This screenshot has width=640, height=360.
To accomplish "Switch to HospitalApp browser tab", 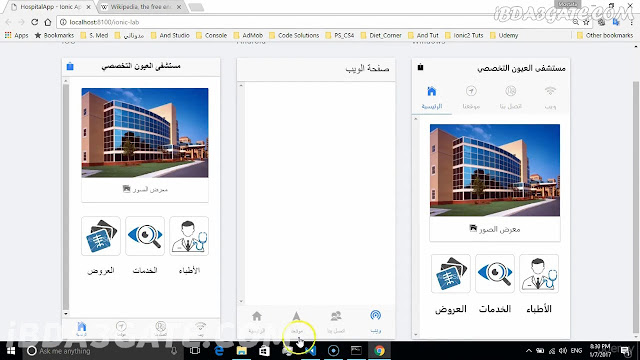I will pos(51,7).
